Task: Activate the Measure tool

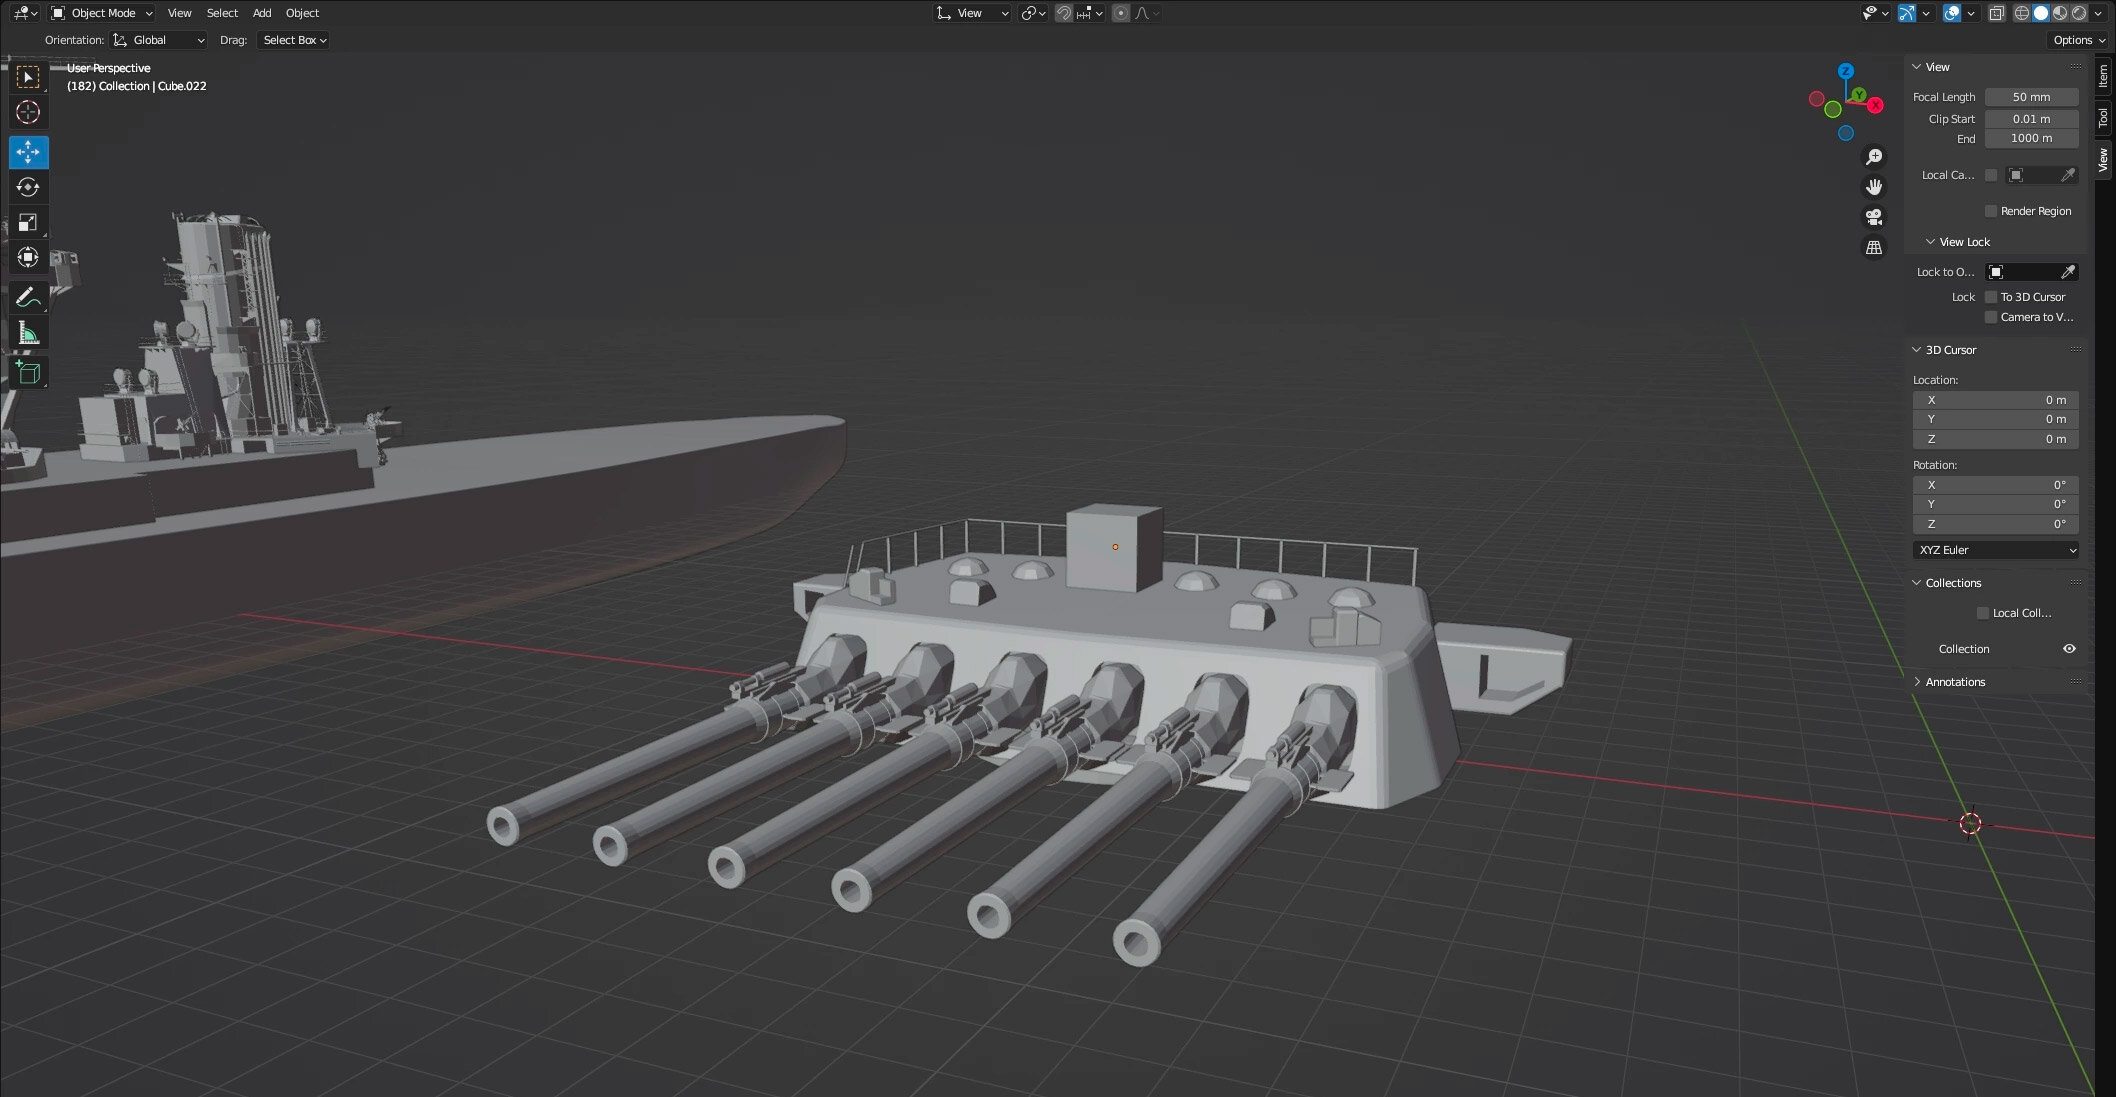Action: [28, 333]
